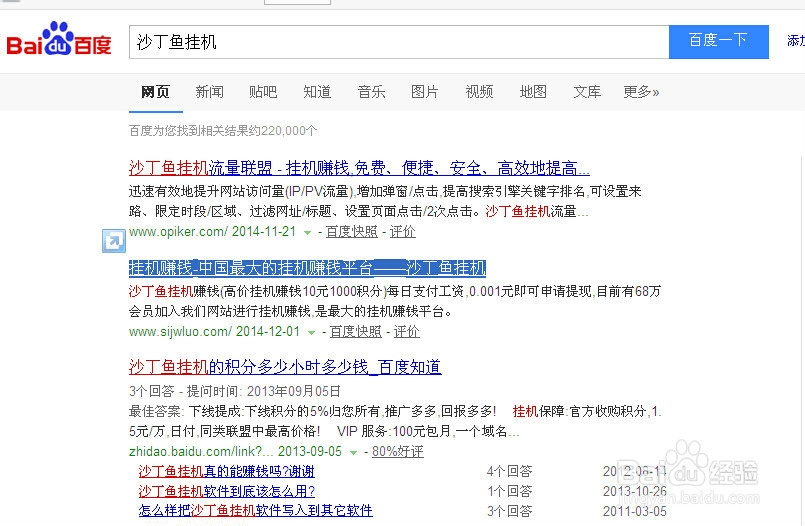The width and height of the screenshot is (805, 526).
Task: Click the date 2013-10-26
Action: click(635, 491)
